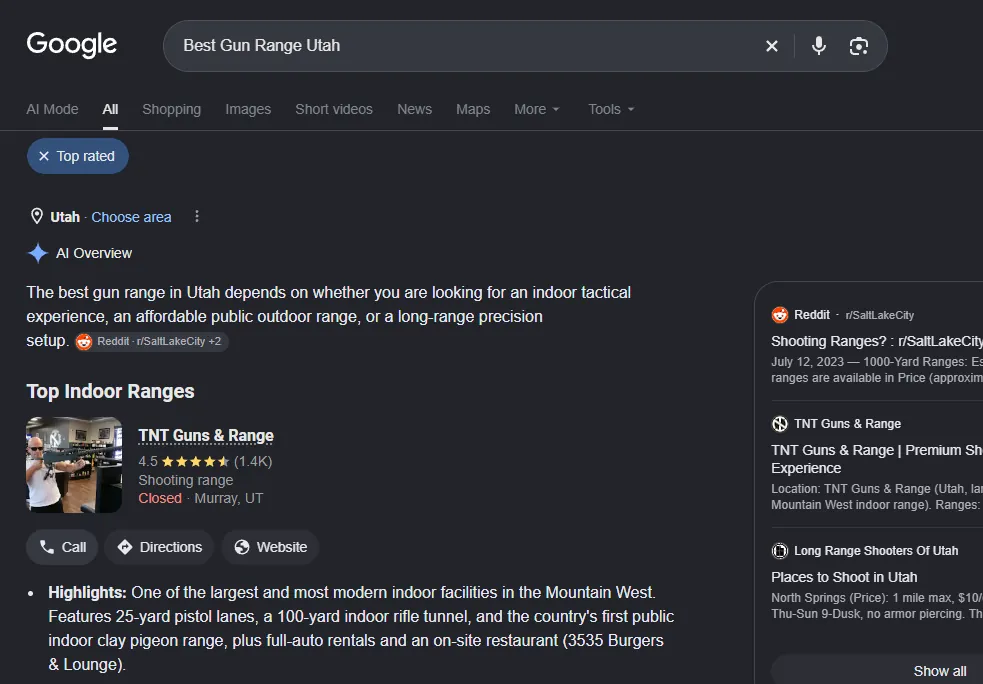Click the Long Range Shooters Of Utah site name

pos(876,551)
